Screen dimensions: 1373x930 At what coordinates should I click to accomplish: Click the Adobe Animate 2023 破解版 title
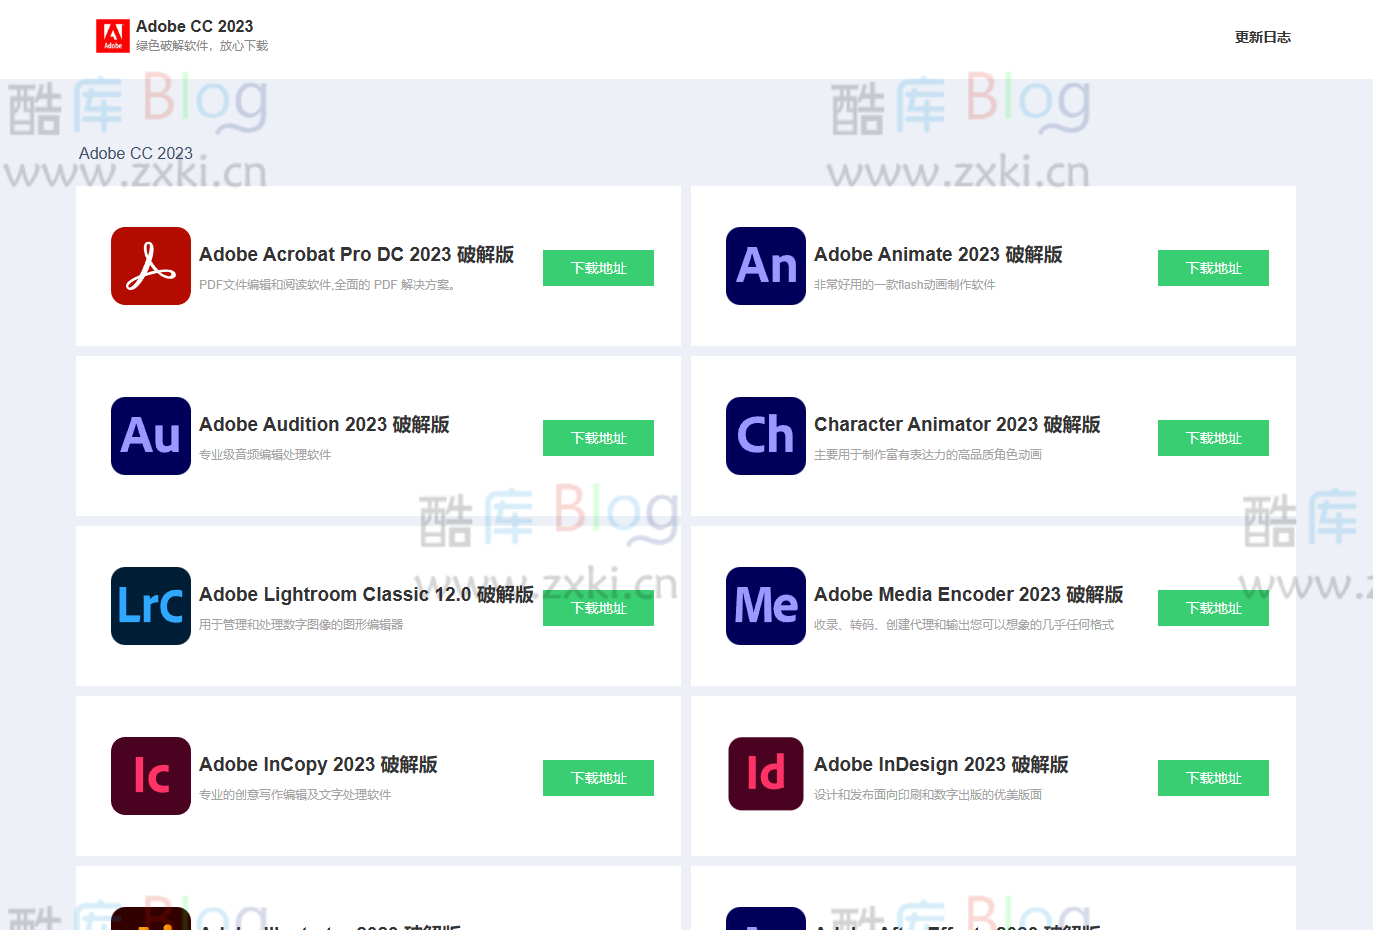pyautogui.click(x=937, y=254)
